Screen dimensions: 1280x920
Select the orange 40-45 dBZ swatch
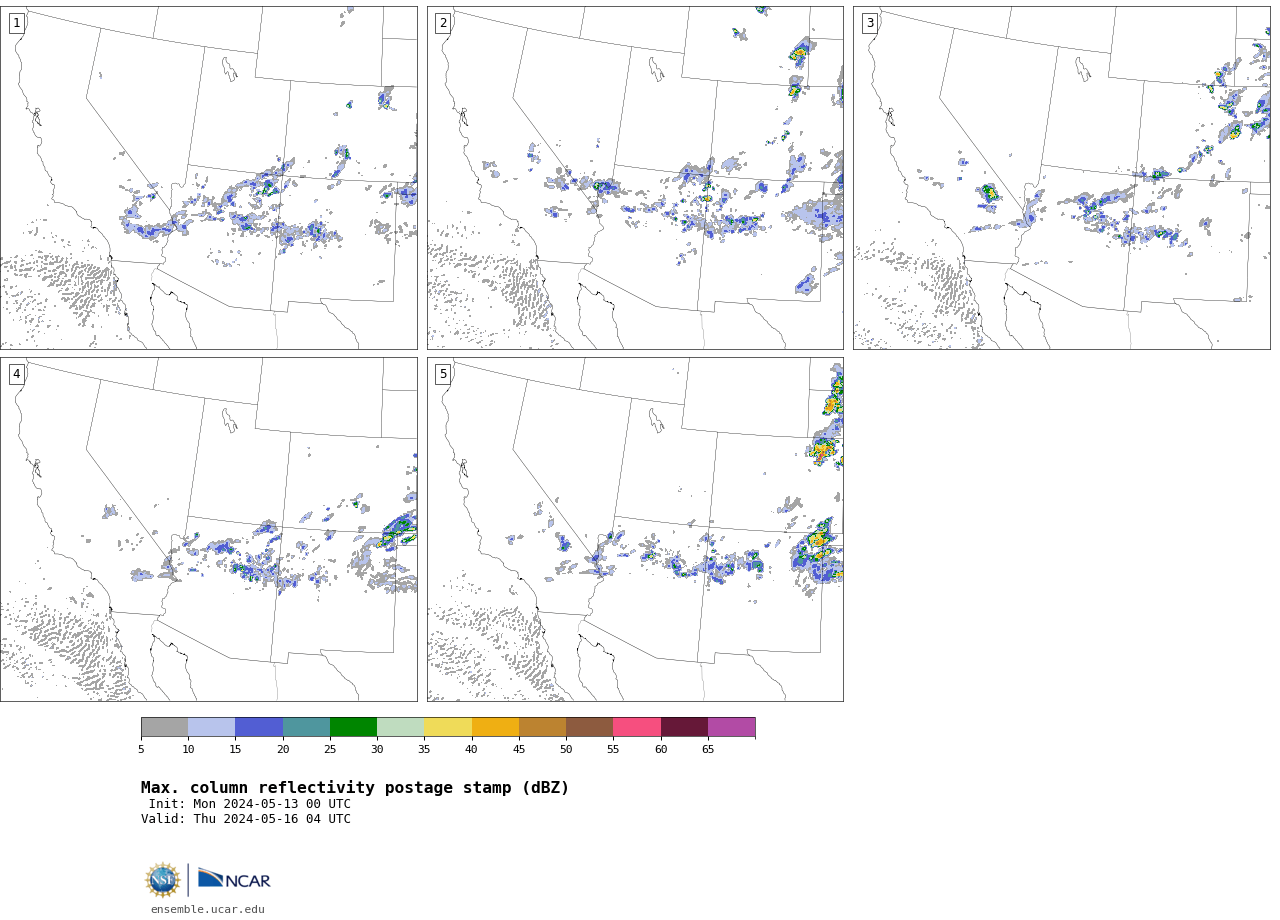(x=495, y=727)
